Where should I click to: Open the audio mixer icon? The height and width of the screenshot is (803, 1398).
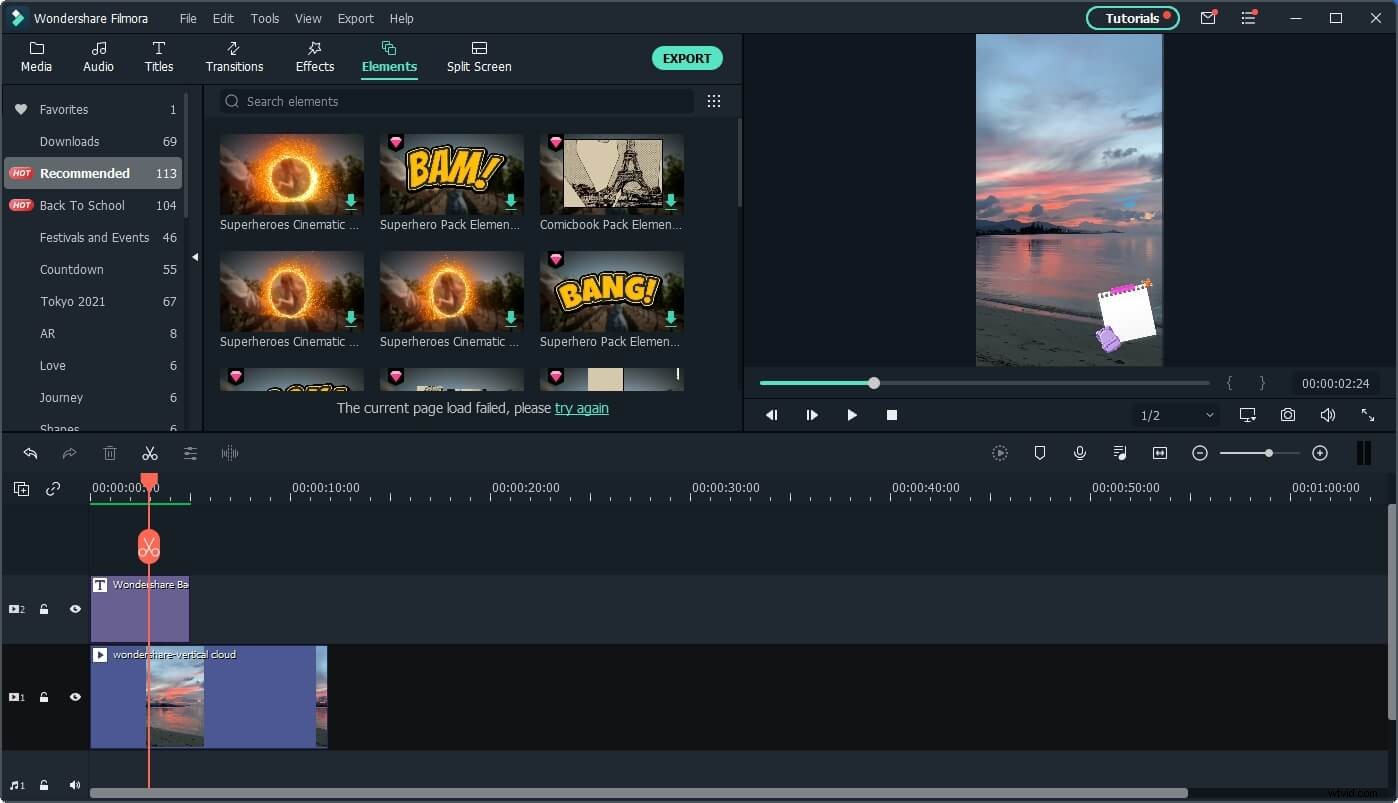1120,453
